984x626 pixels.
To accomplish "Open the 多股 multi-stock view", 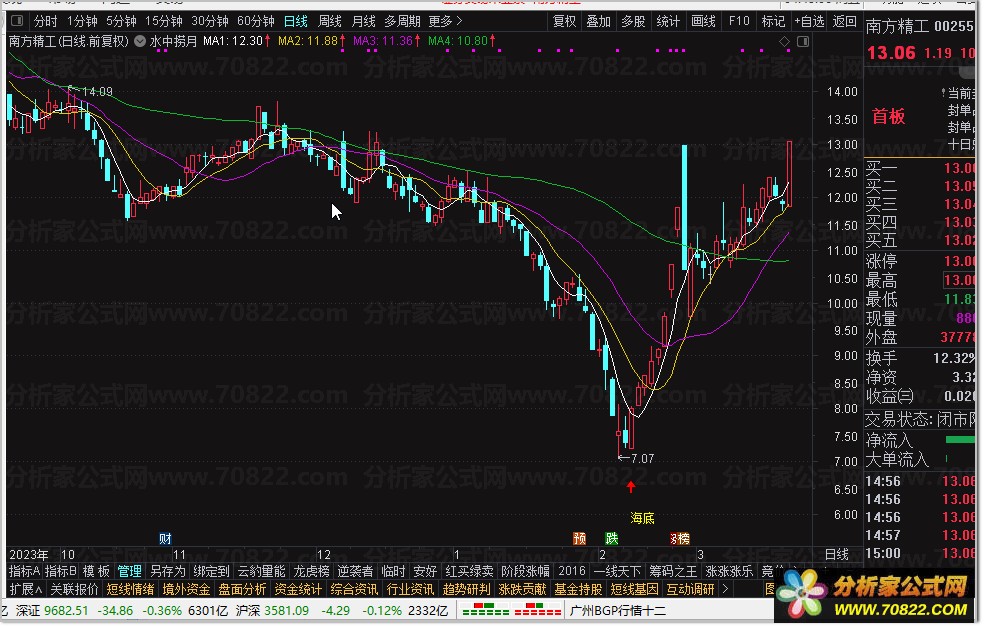I will pos(633,21).
